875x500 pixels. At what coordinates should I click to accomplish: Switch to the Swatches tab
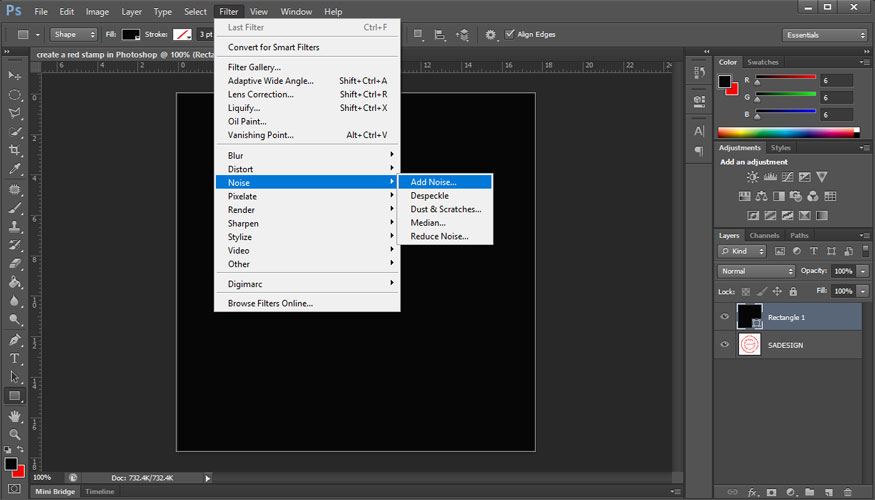pyautogui.click(x=763, y=62)
